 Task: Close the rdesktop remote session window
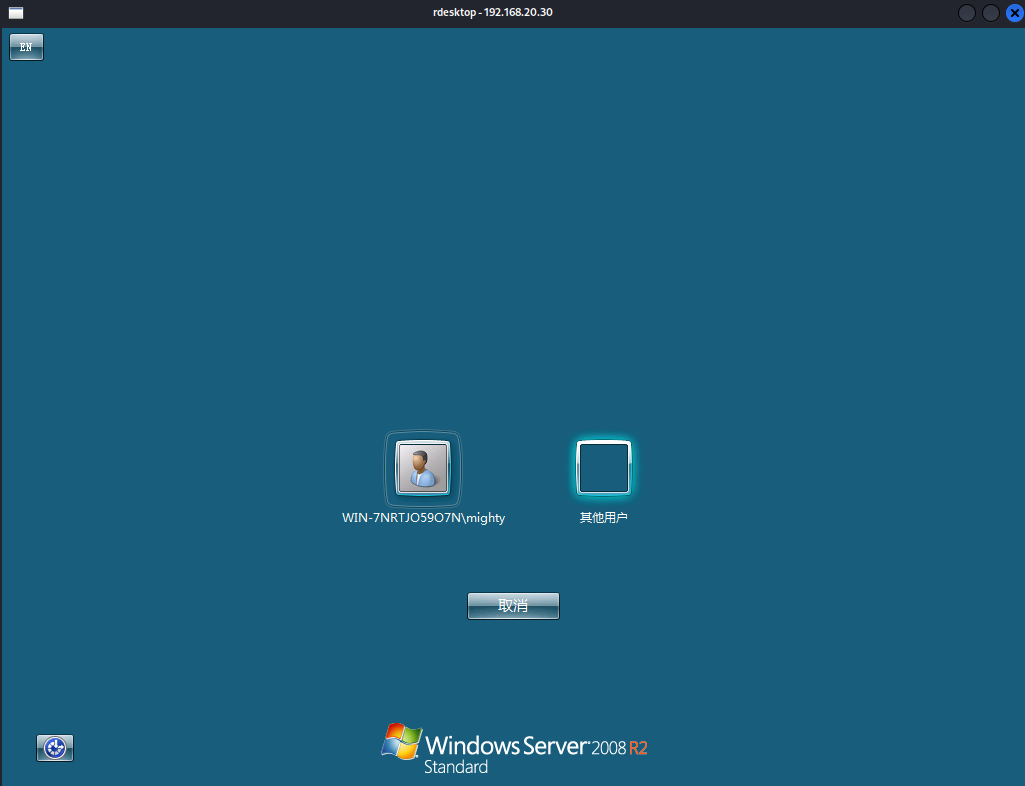(x=1013, y=13)
